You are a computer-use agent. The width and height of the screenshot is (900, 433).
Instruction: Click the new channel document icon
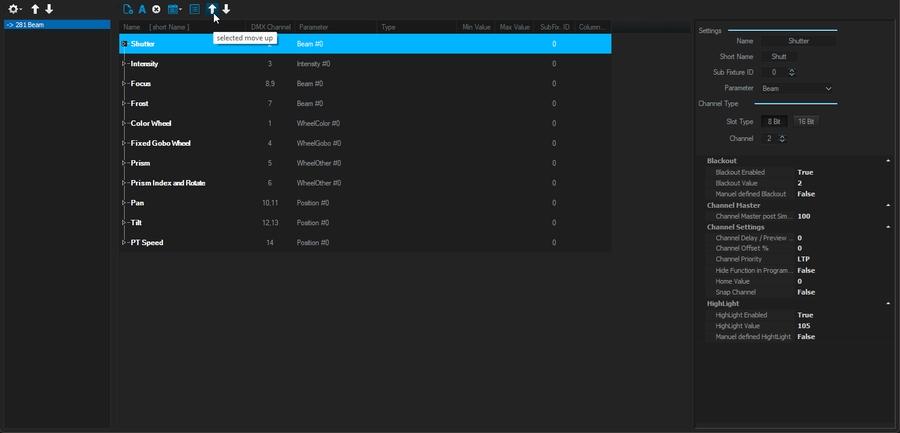click(128, 9)
